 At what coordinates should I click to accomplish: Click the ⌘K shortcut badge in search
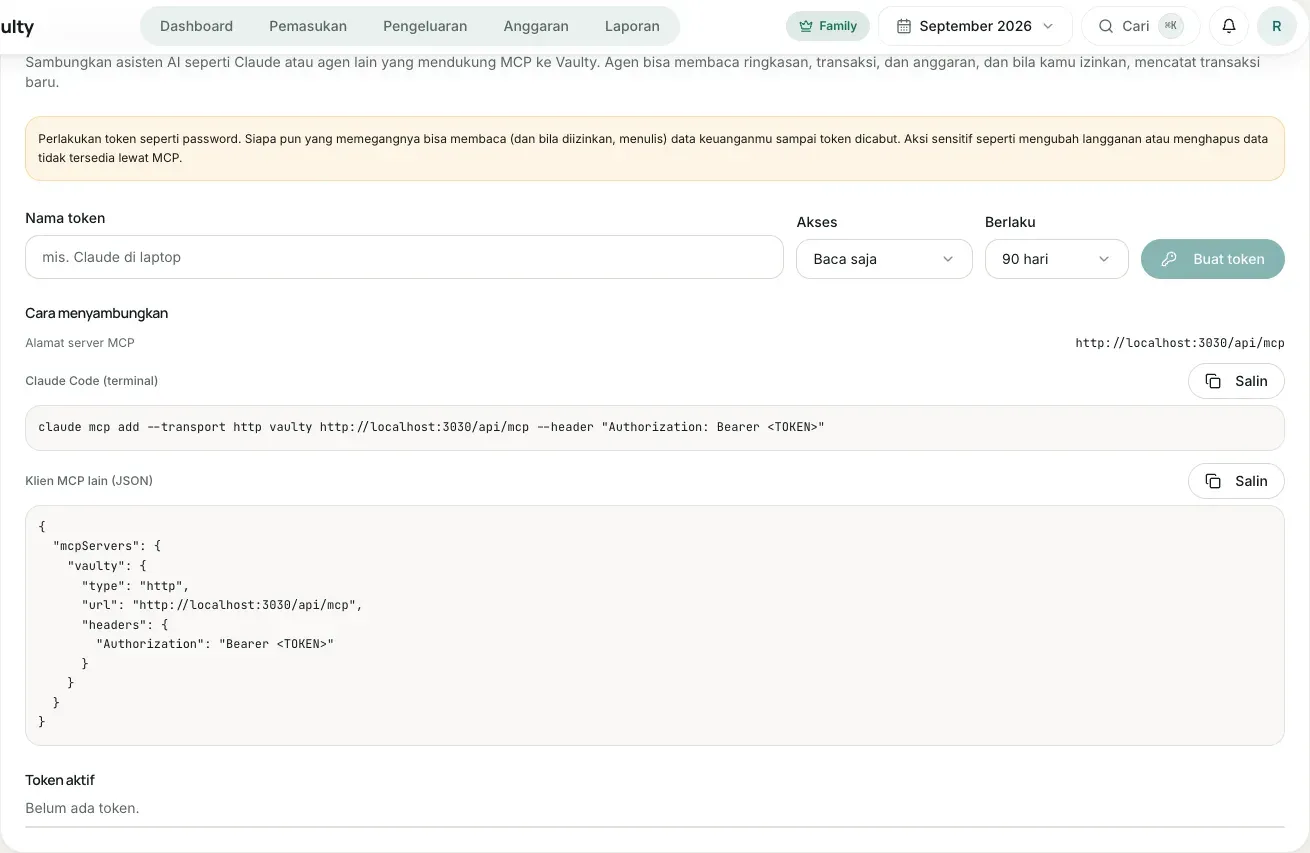point(1171,26)
